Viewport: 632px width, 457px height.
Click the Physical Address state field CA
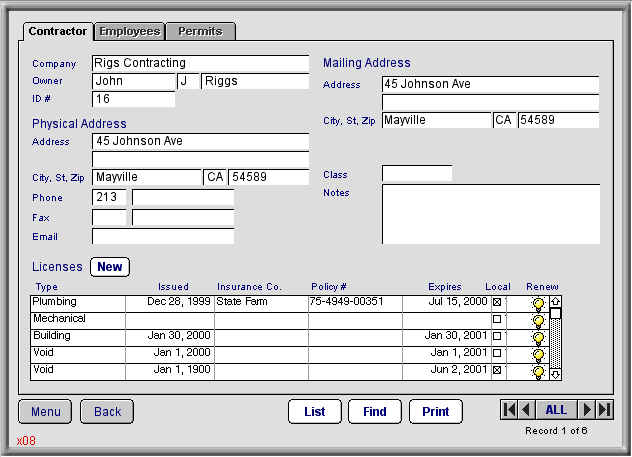[215, 177]
